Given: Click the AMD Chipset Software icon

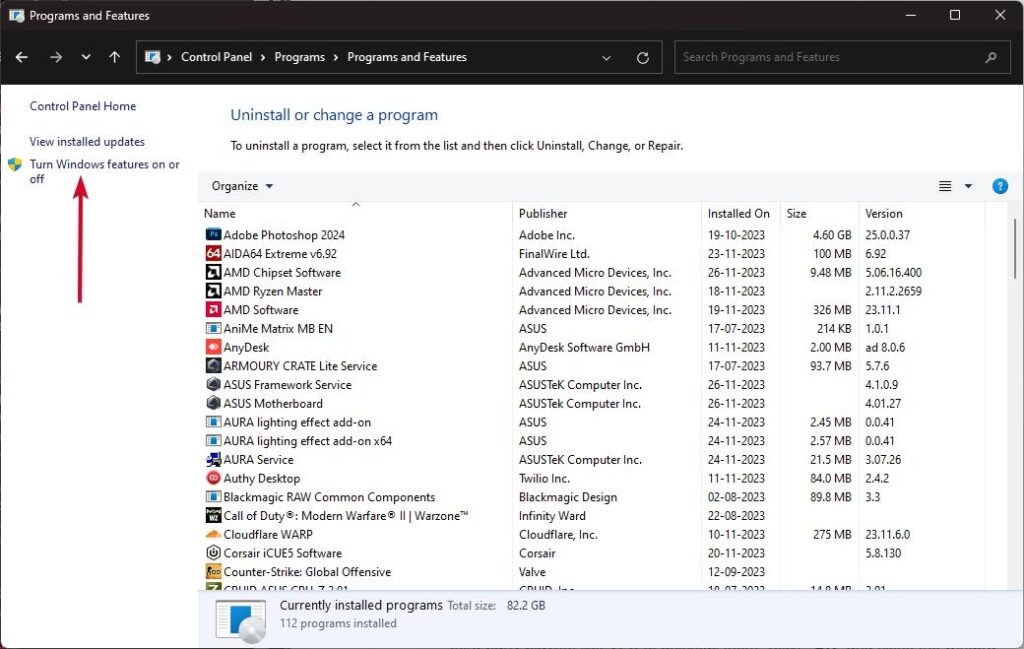Looking at the screenshot, I should pos(213,272).
